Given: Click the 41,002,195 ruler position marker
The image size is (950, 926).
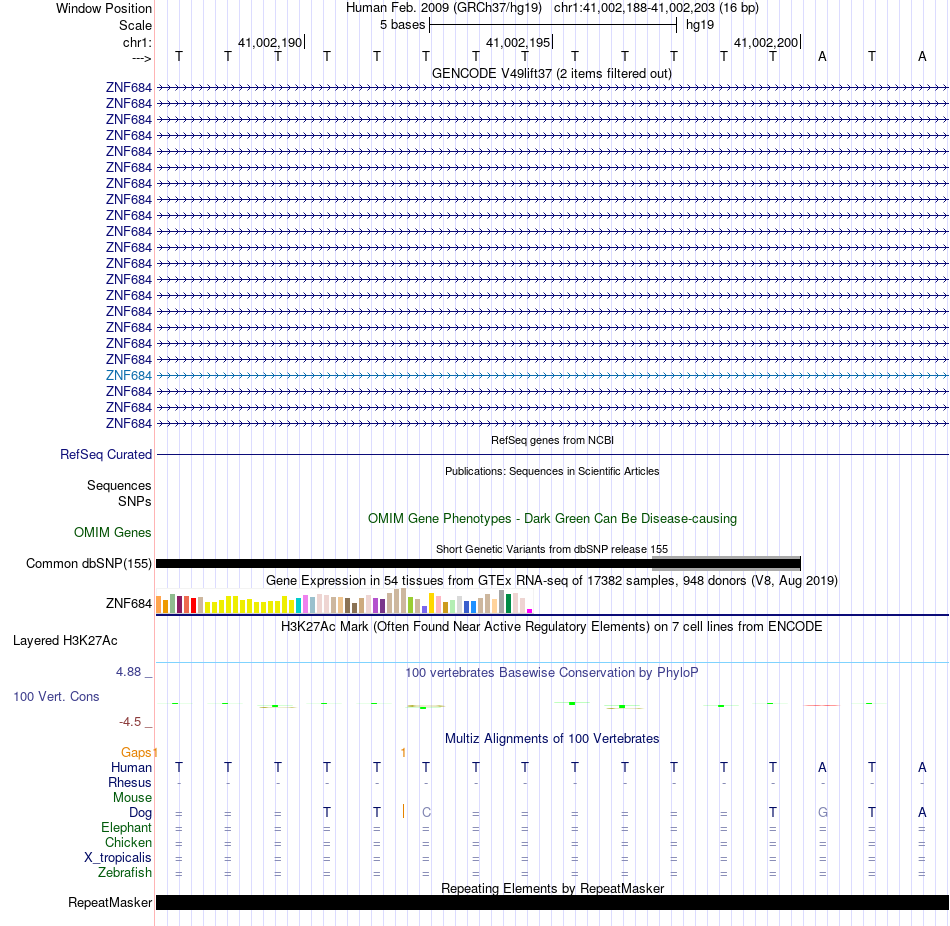Looking at the screenshot, I should click(x=519, y=42).
